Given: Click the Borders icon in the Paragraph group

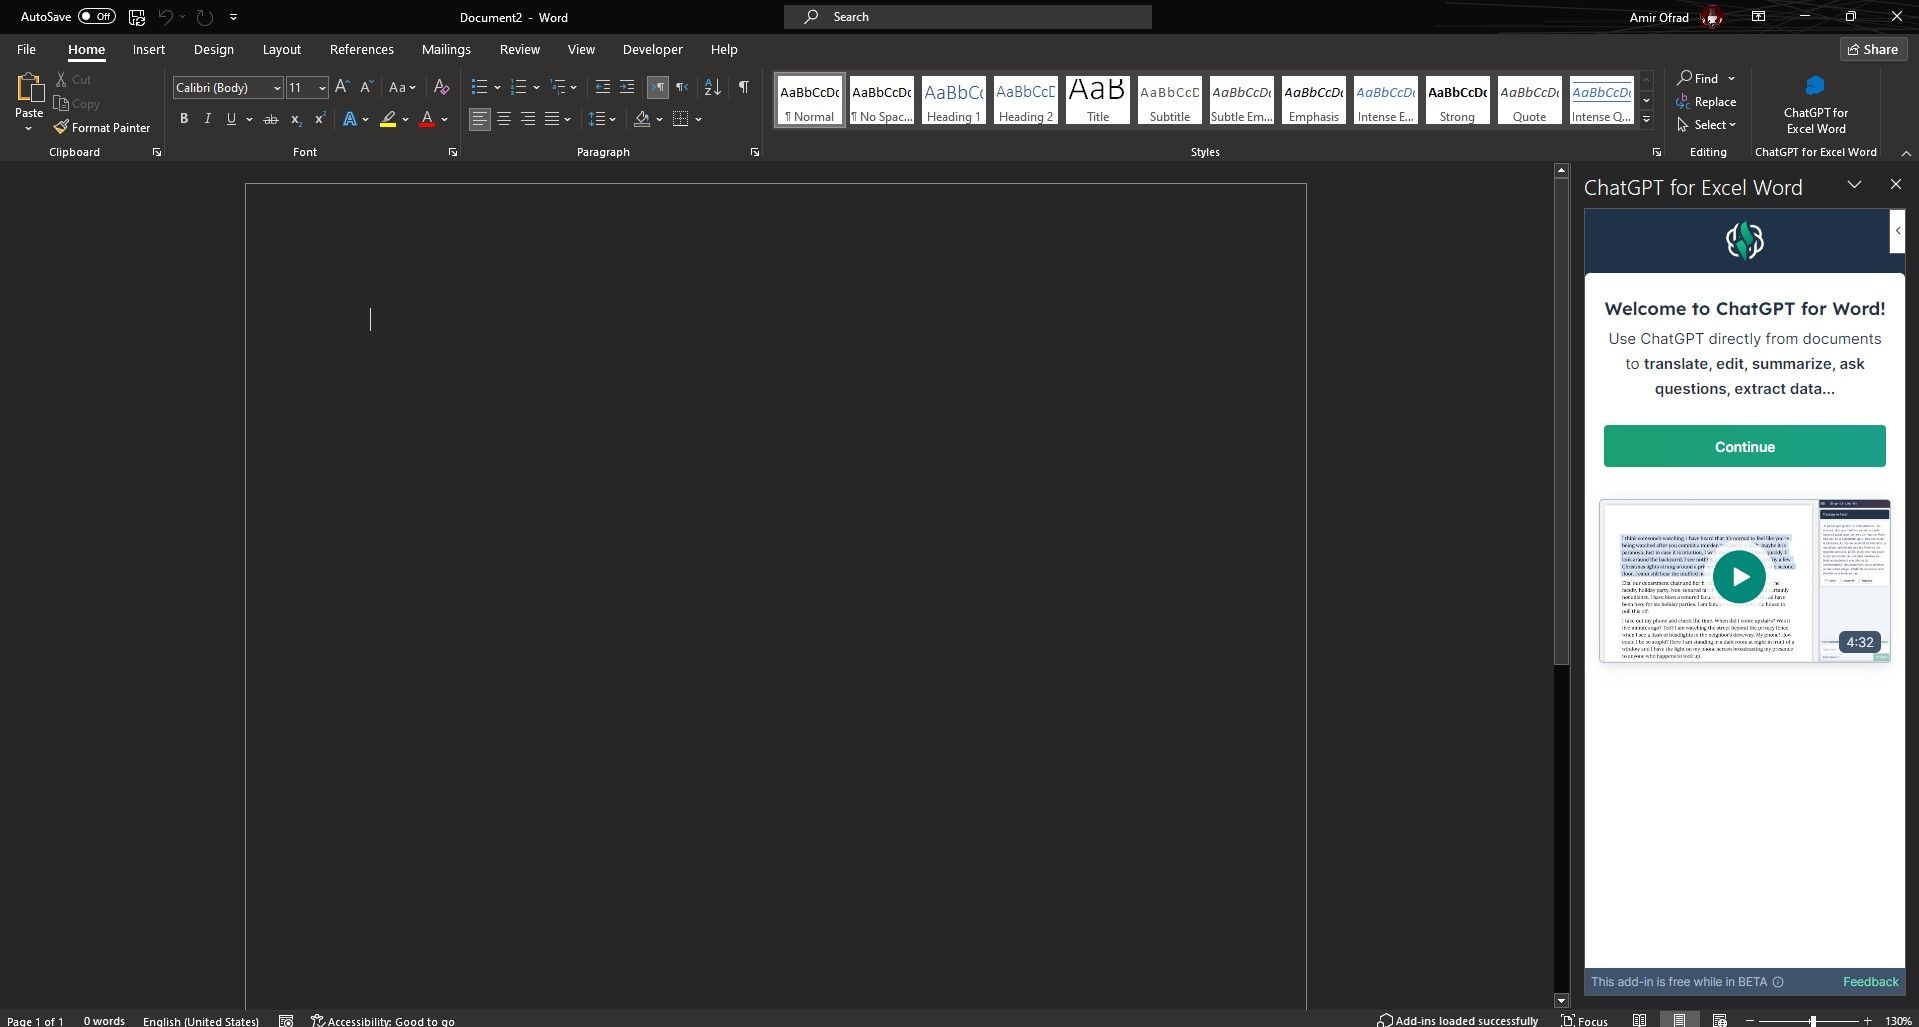Looking at the screenshot, I should (680, 119).
